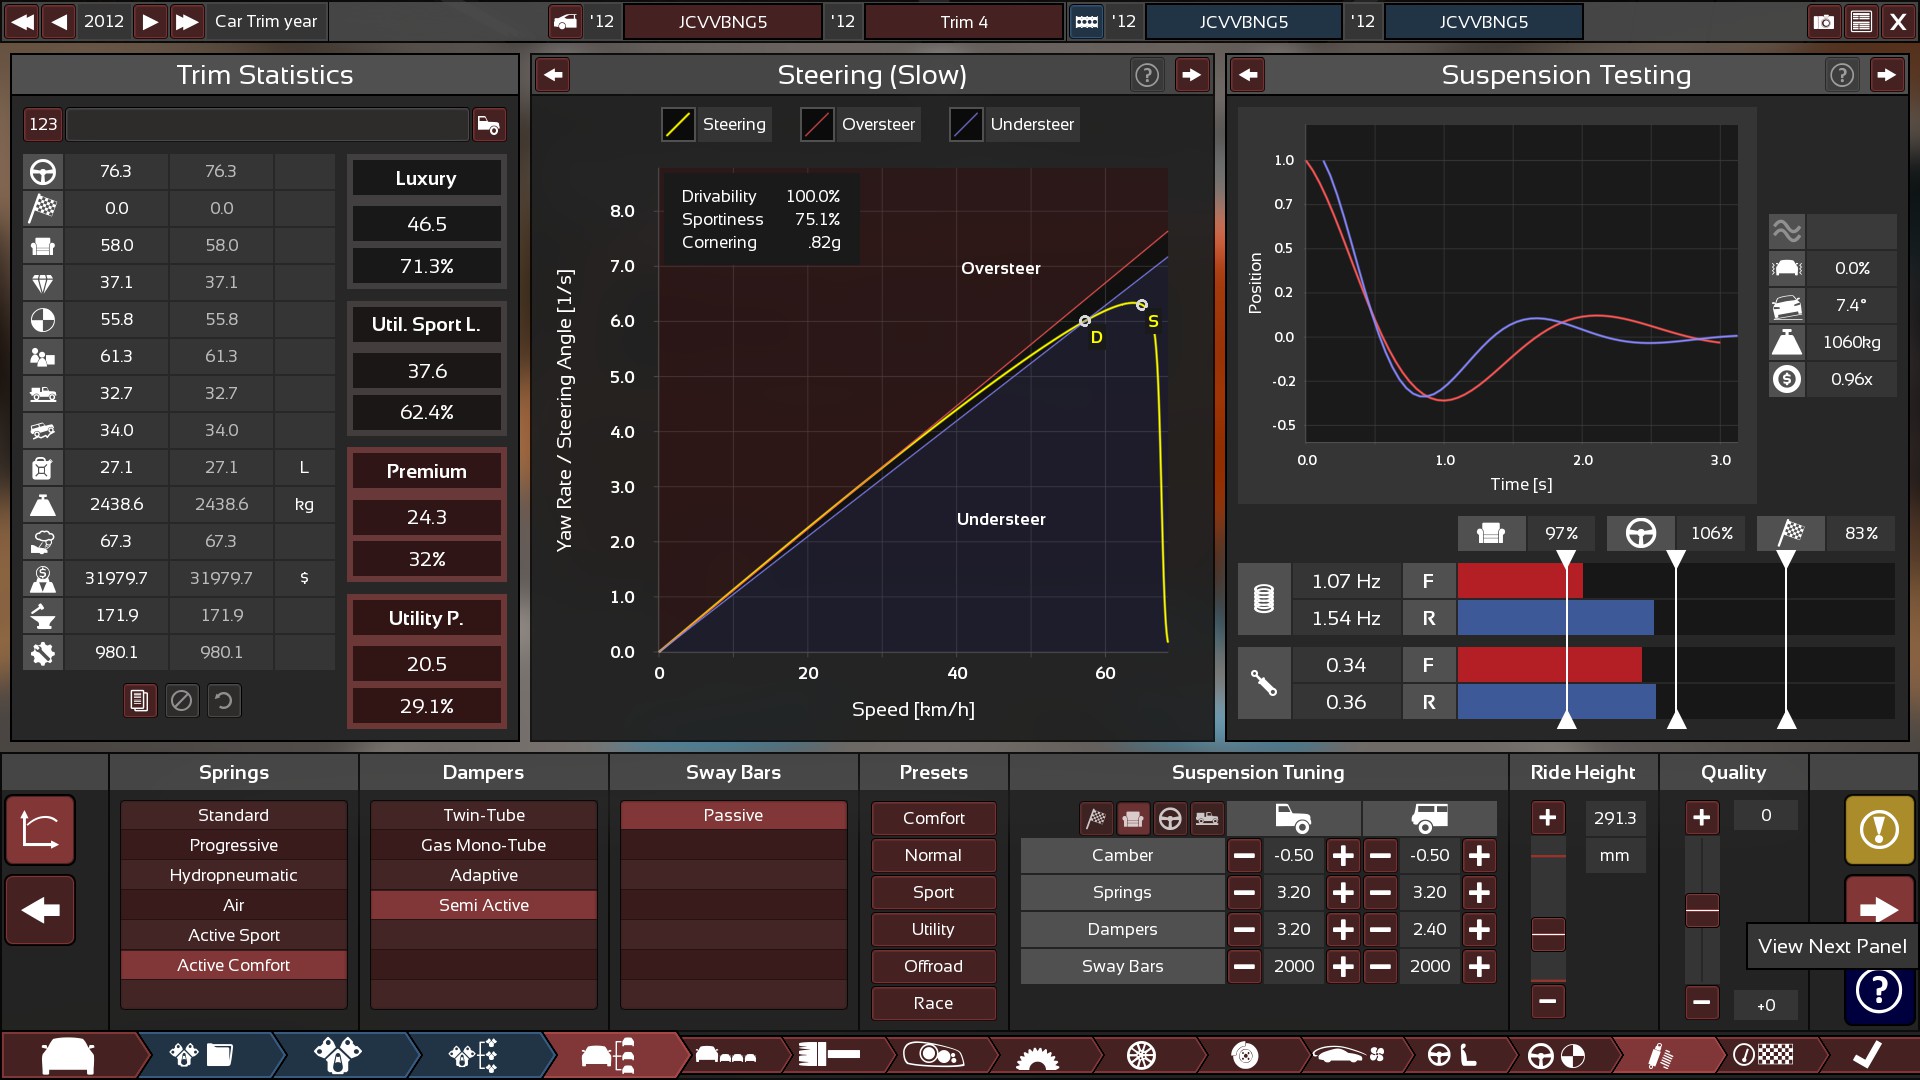Apply the Race suspension preset
The height and width of the screenshot is (1080, 1920).
click(933, 1003)
